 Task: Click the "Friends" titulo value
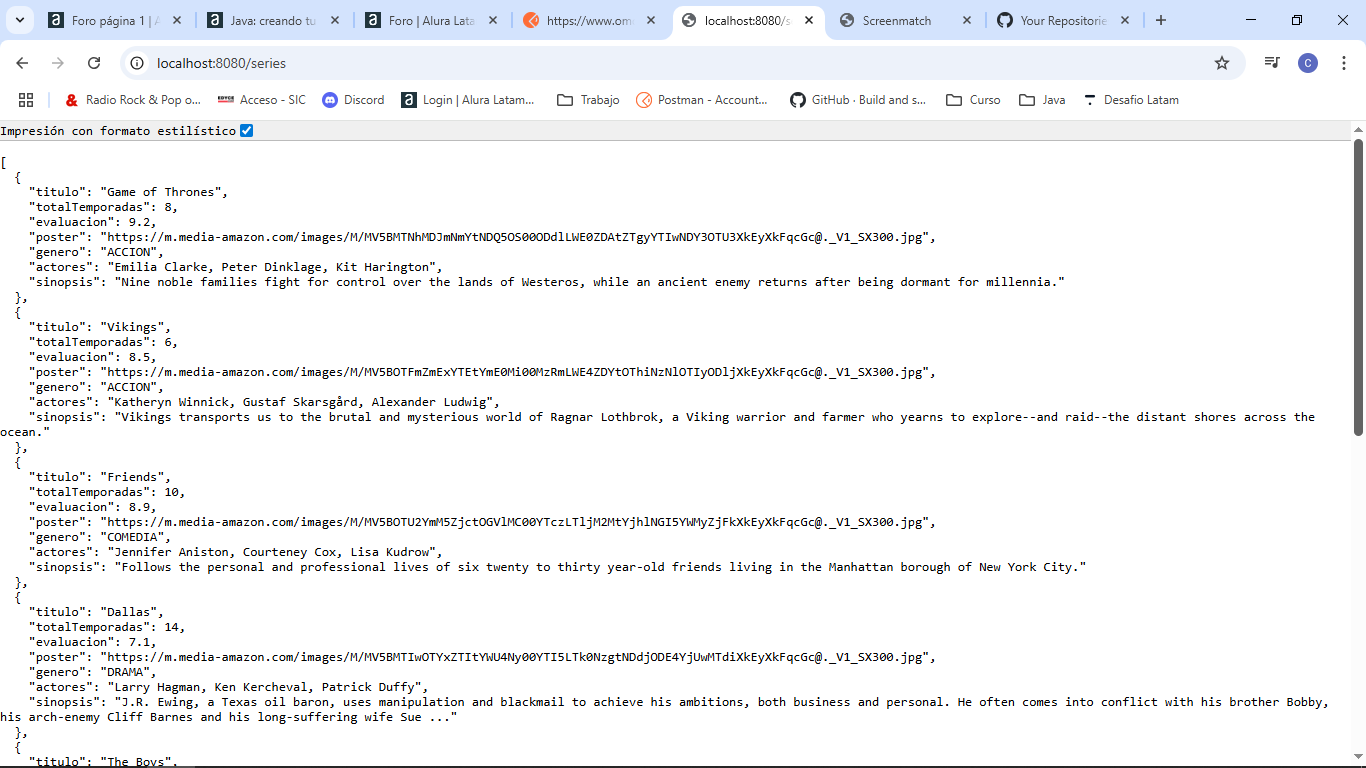135,477
